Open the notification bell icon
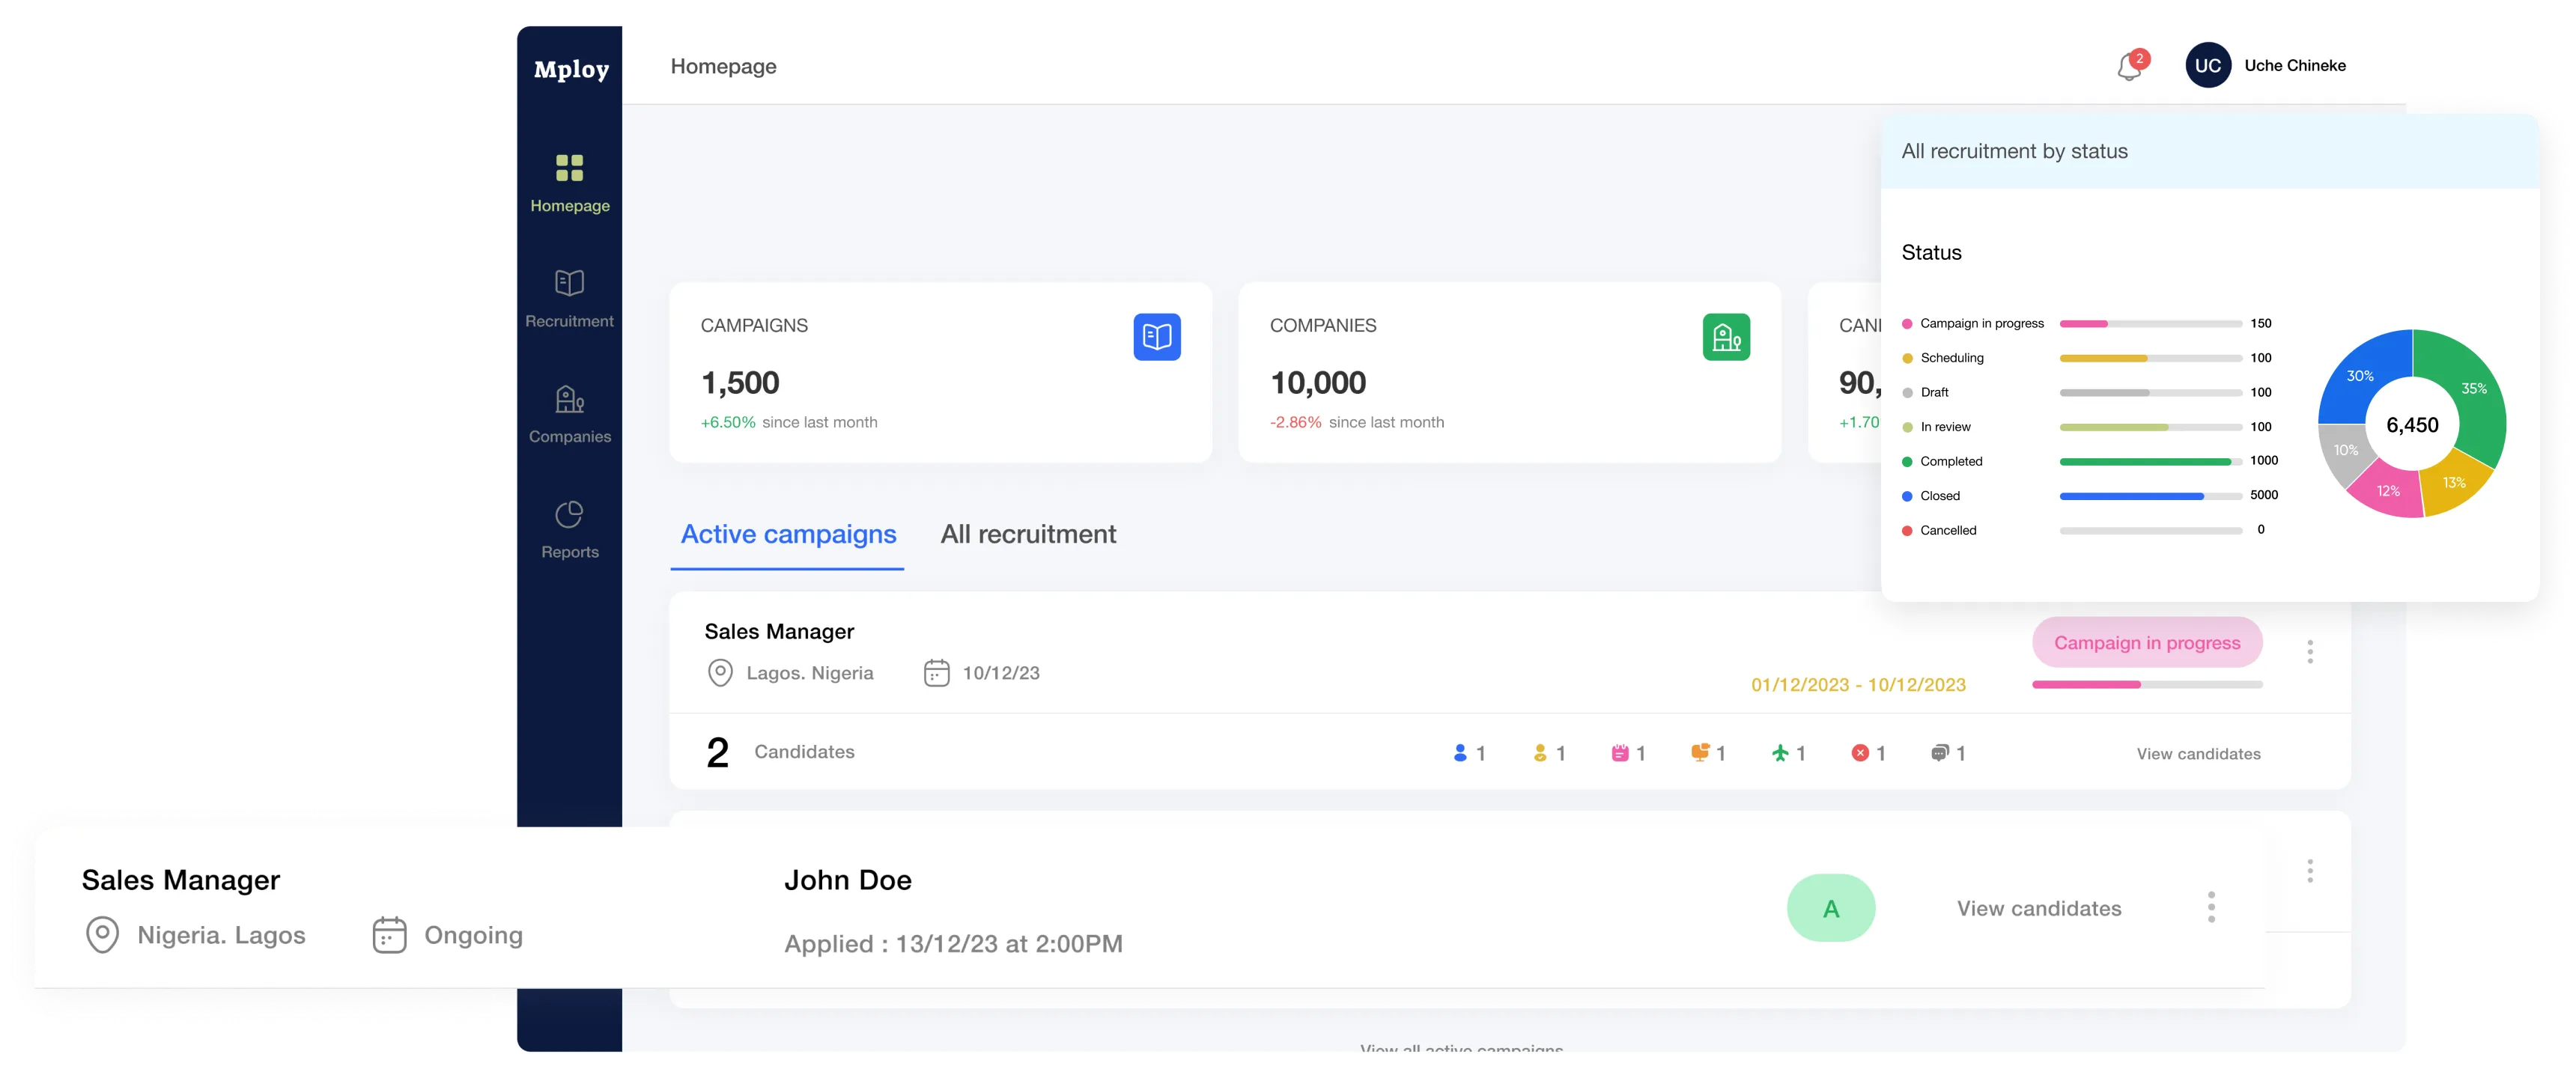This screenshot has height=1078, width=2576. click(2129, 67)
